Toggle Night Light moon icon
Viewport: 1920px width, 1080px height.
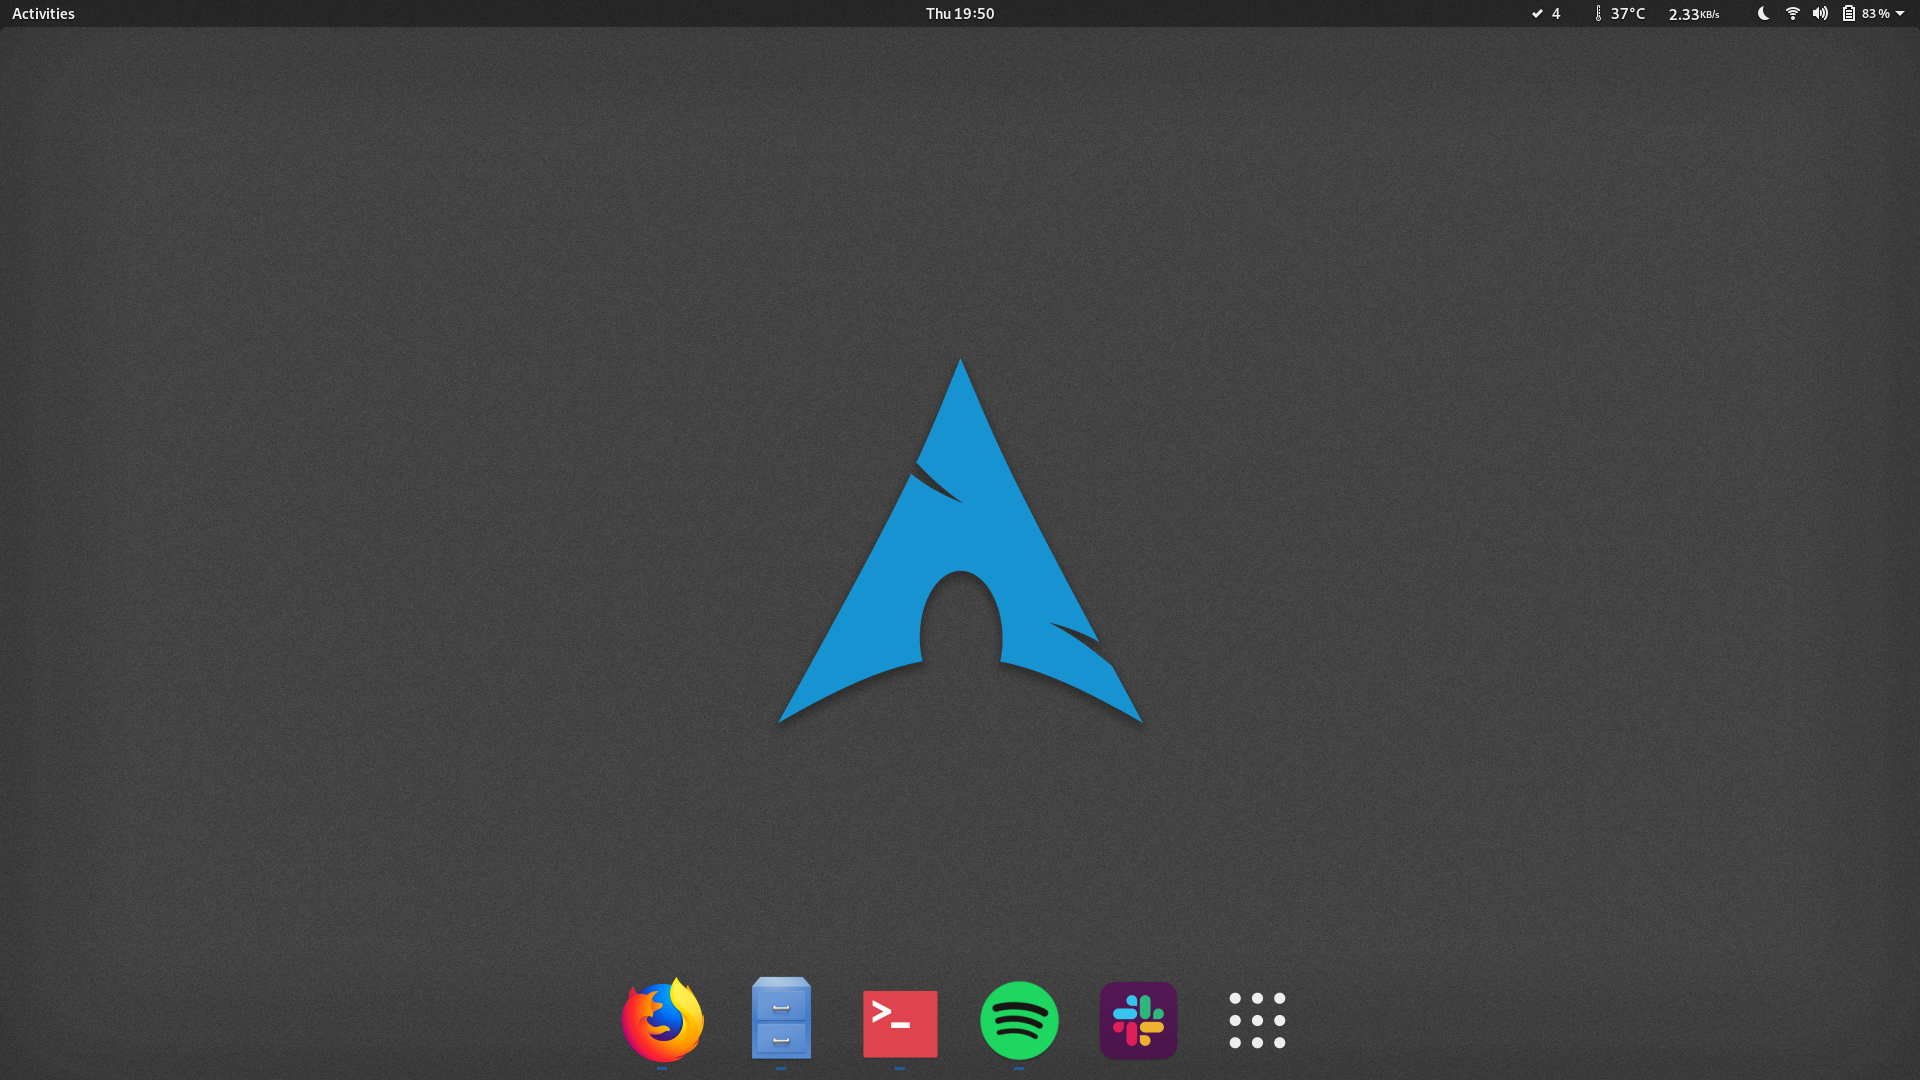tap(1763, 13)
